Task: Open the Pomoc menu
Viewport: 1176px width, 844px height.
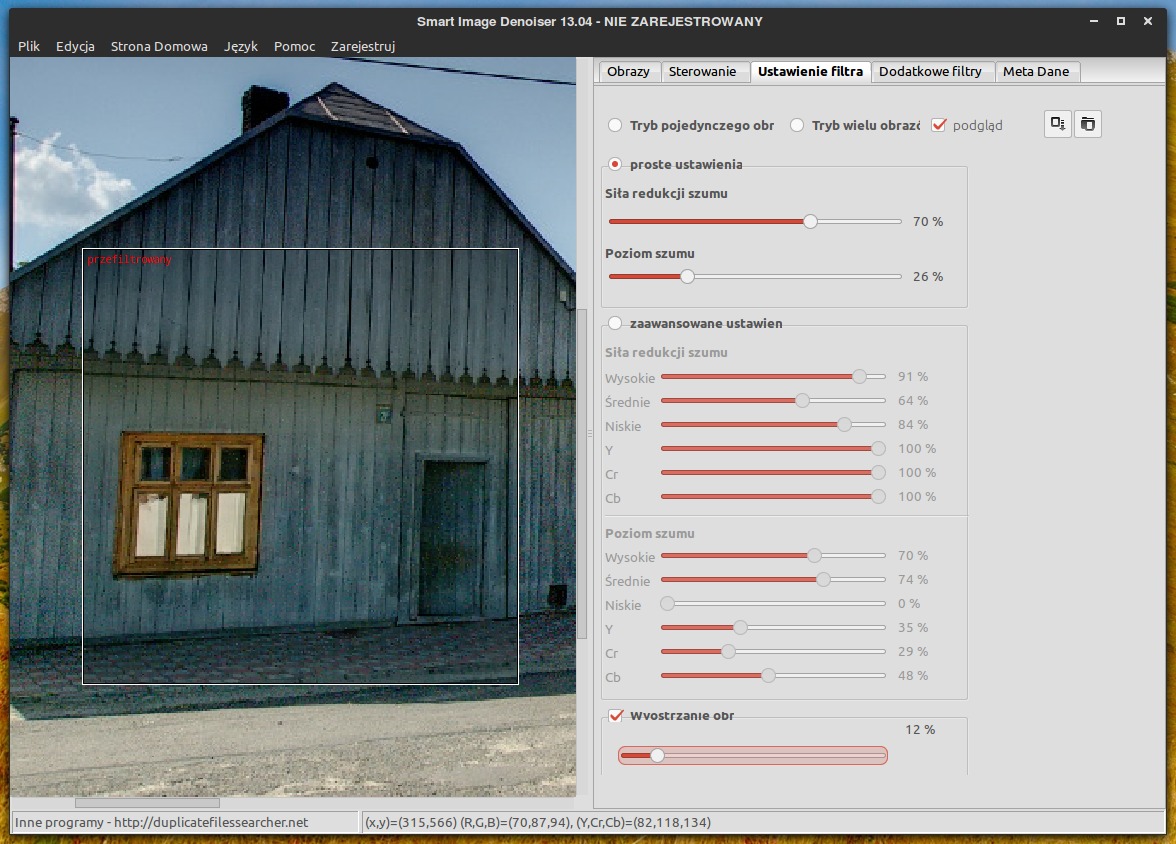Action: point(294,46)
